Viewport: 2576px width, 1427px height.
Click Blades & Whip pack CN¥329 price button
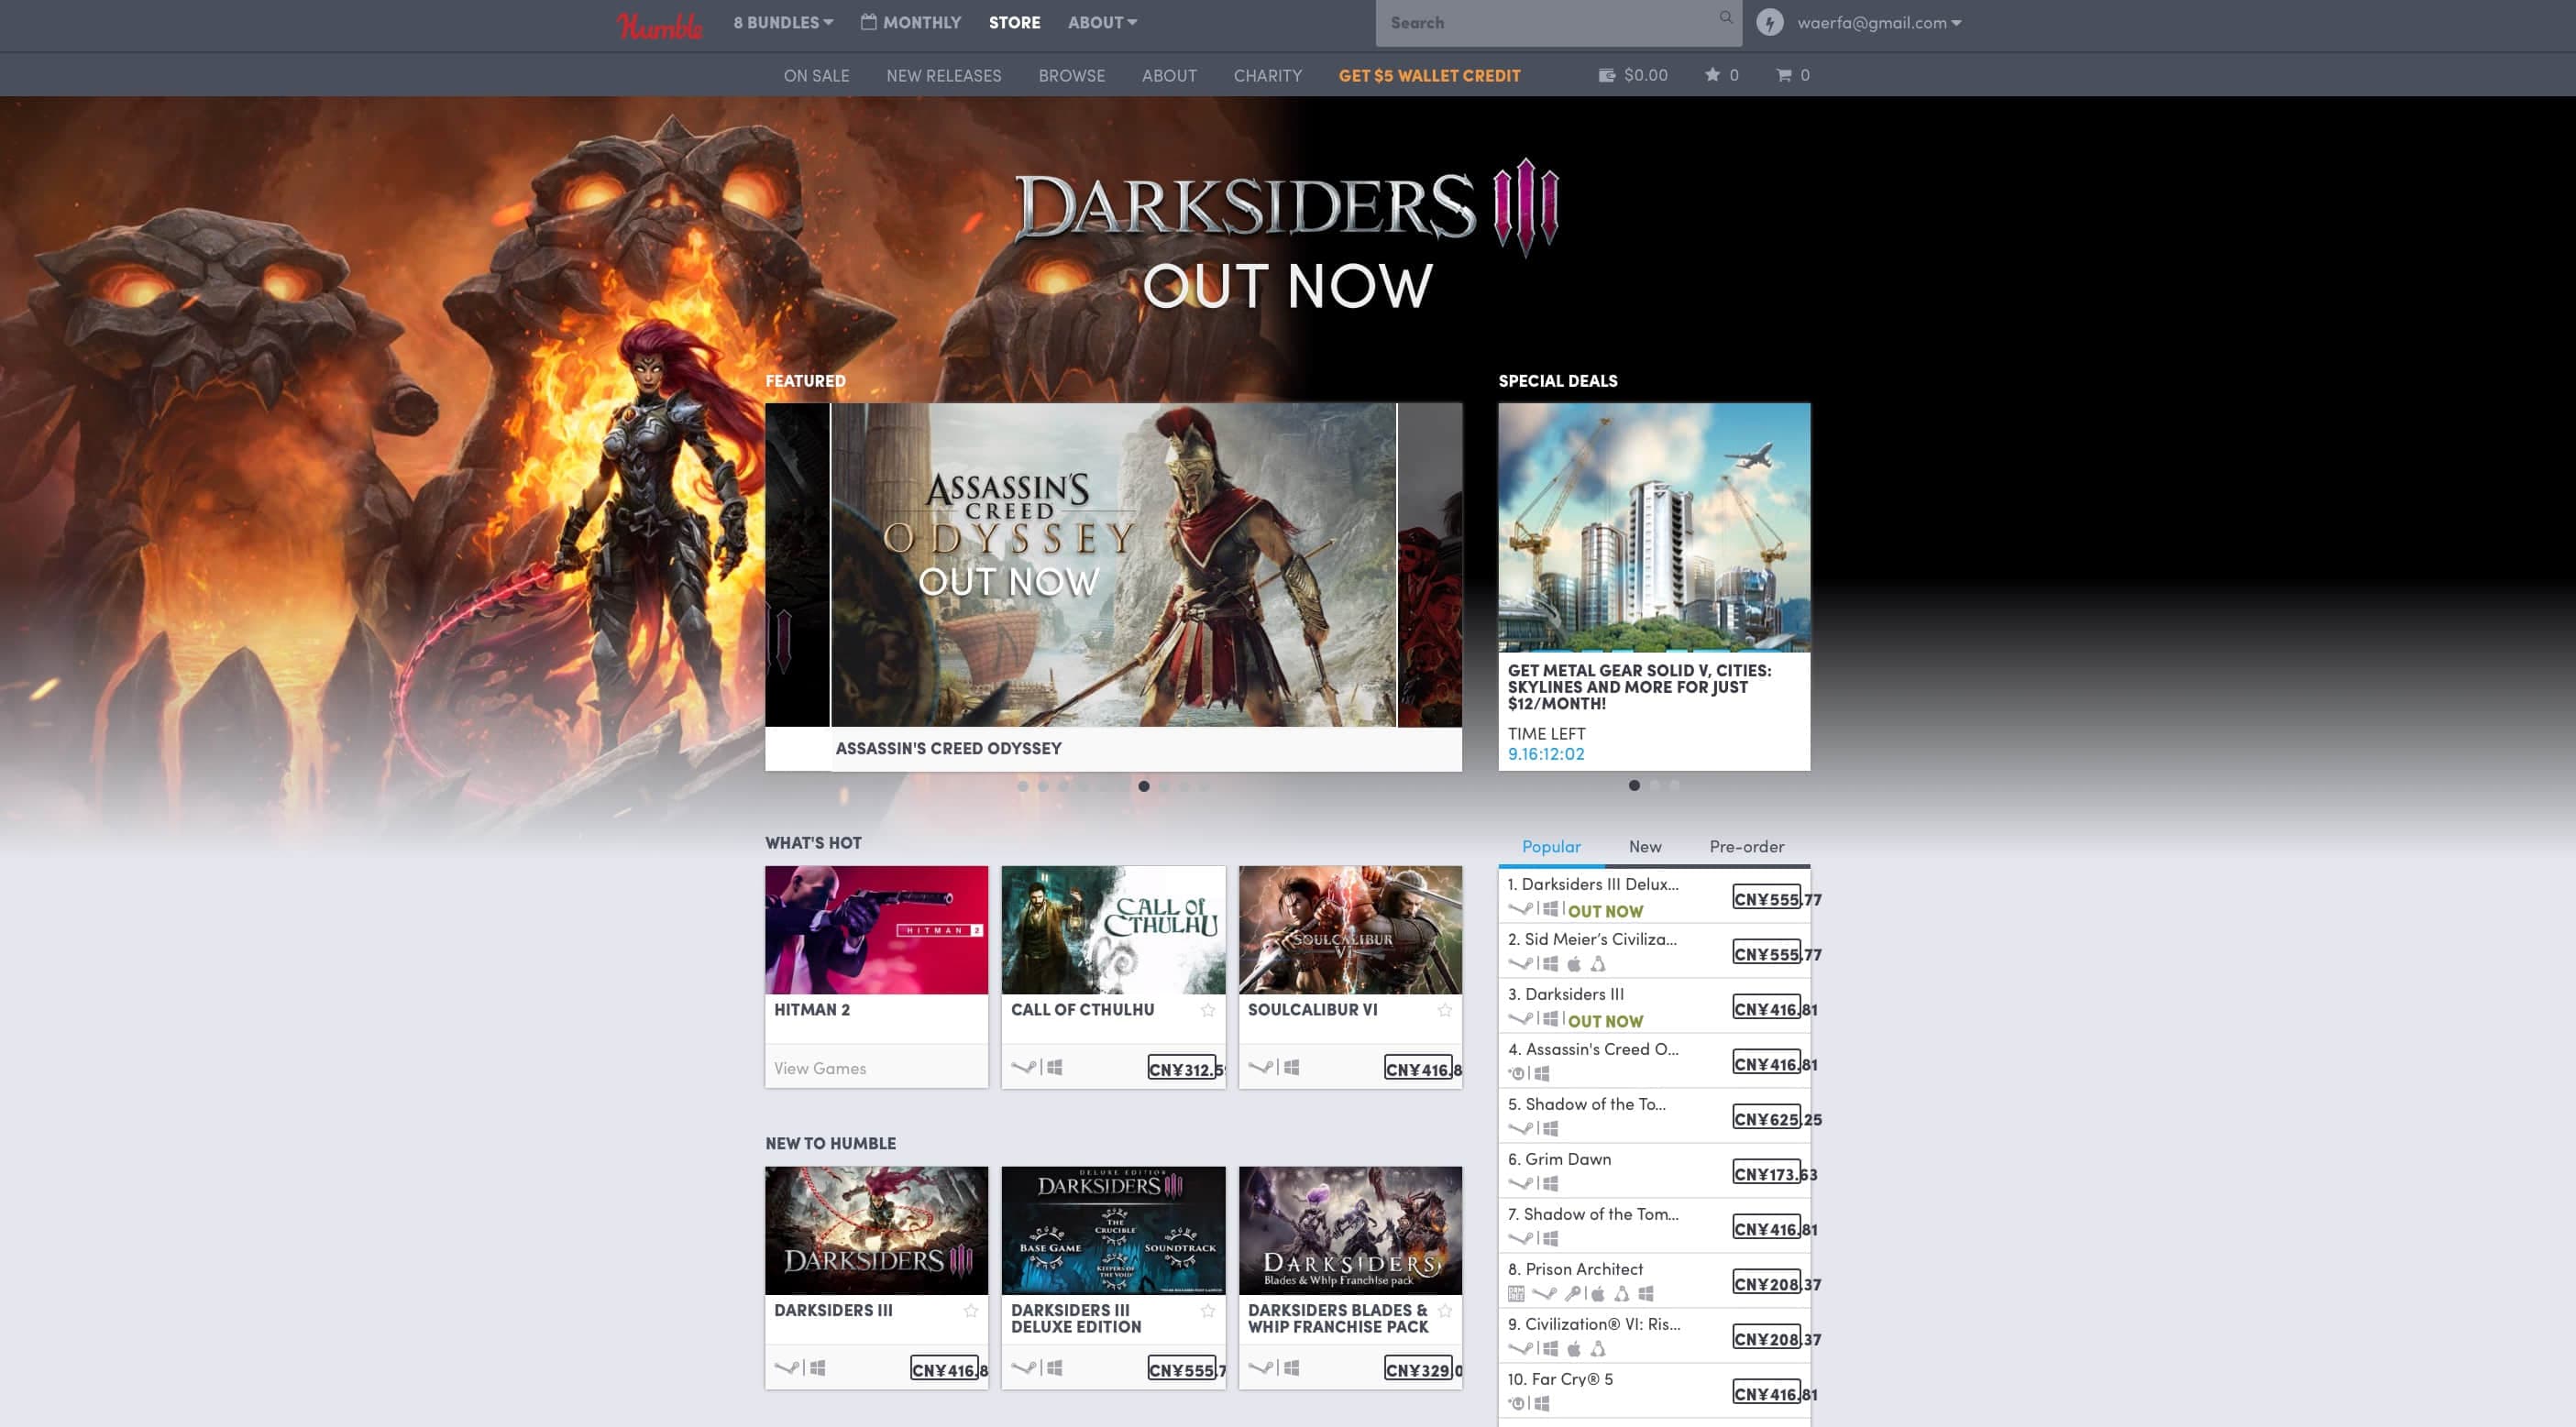1419,1368
